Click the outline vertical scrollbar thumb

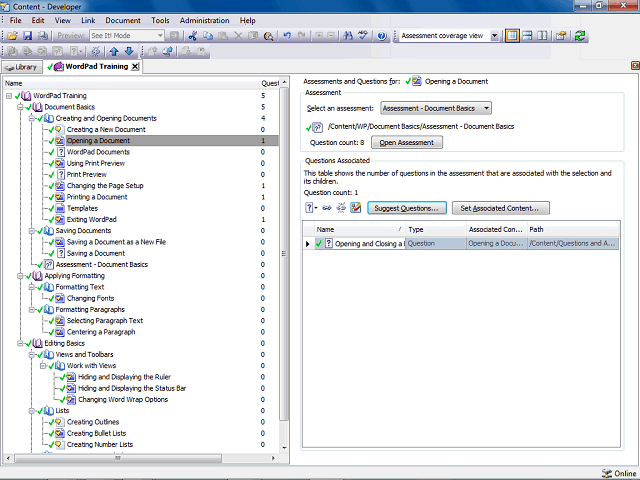click(x=284, y=254)
